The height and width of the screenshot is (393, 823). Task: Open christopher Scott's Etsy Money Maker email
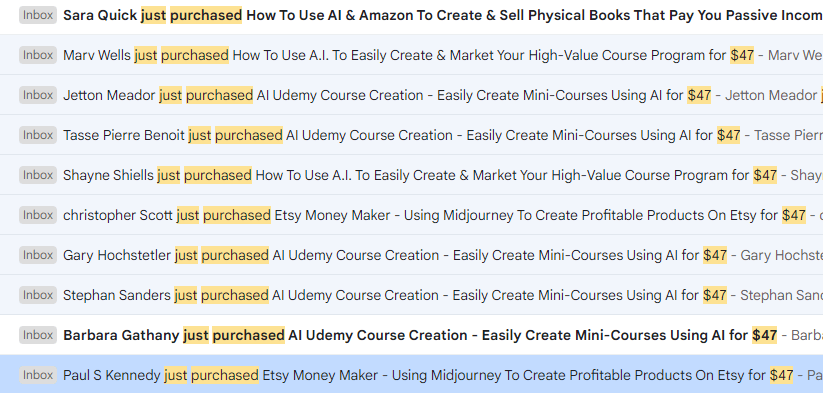(x=412, y=215)
